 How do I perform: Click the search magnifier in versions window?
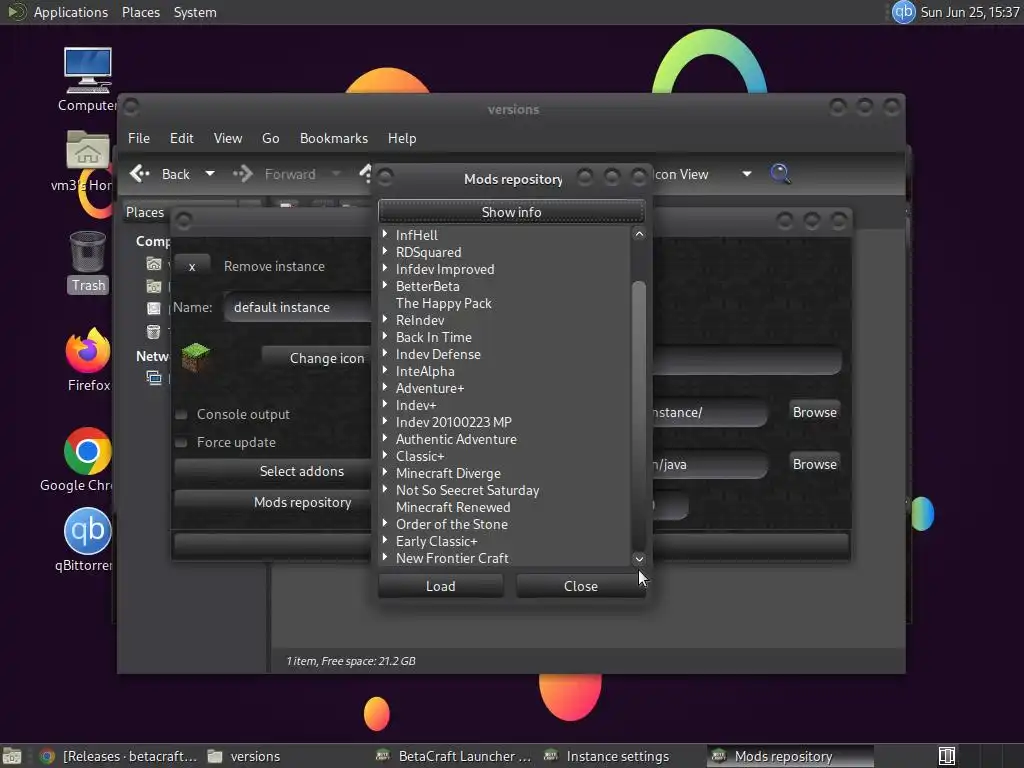[780, 174]
